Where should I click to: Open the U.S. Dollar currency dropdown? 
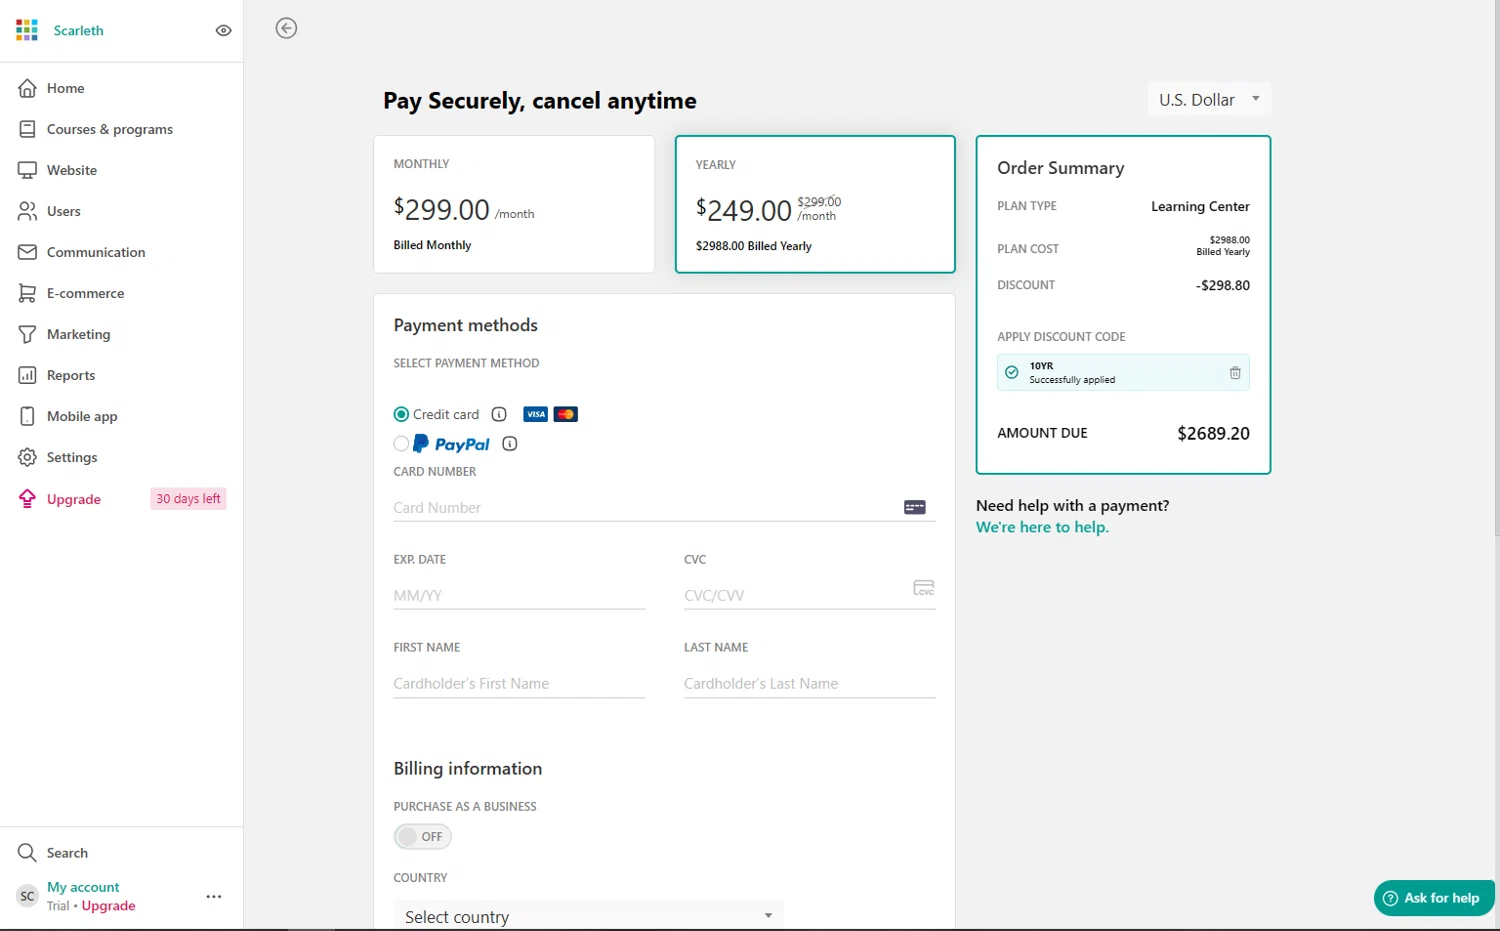point(1209,100)
